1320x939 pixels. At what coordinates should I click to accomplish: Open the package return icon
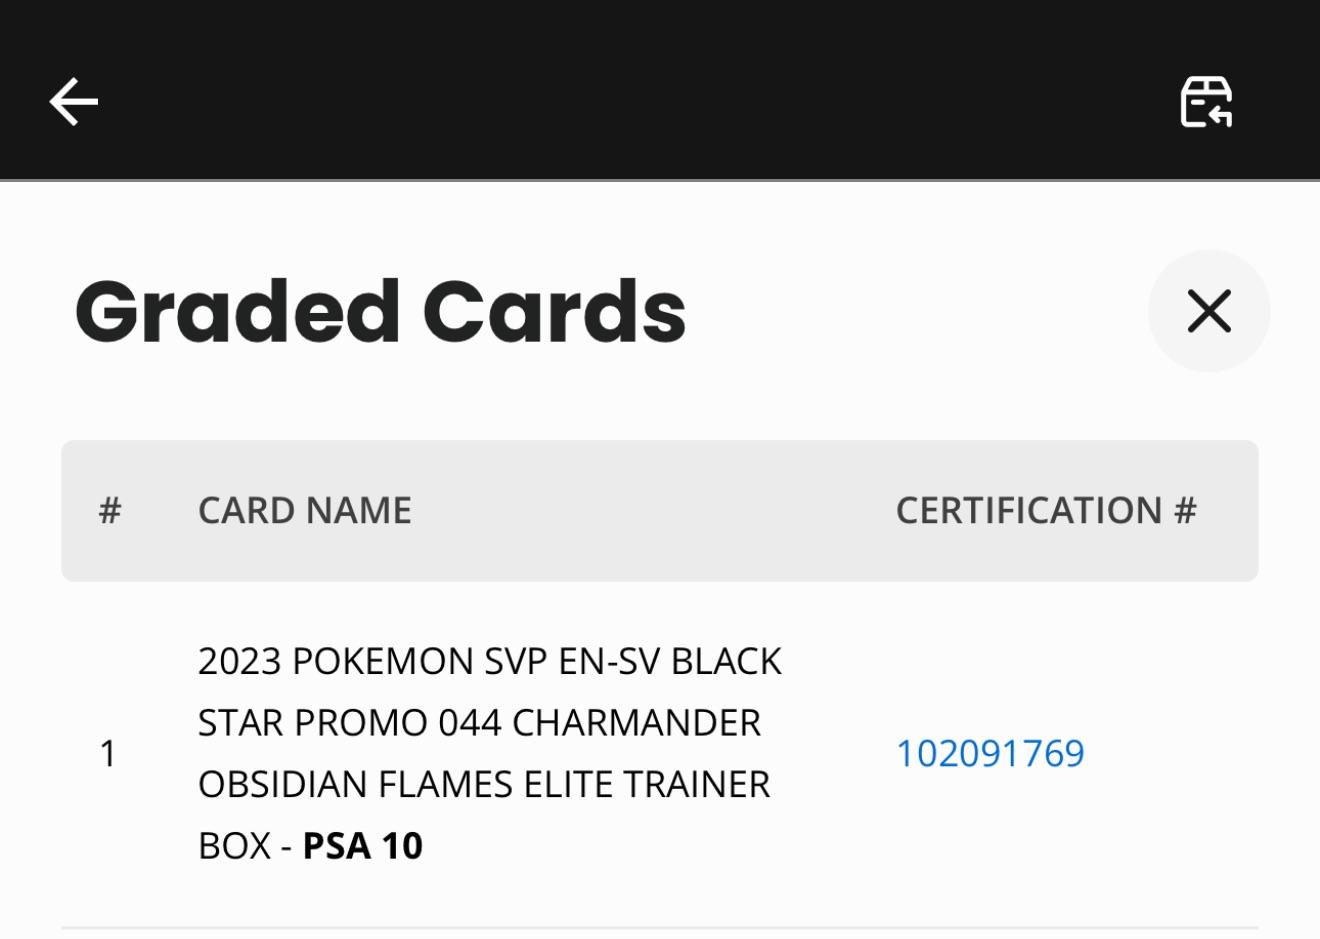click(x=1206, y=102)
